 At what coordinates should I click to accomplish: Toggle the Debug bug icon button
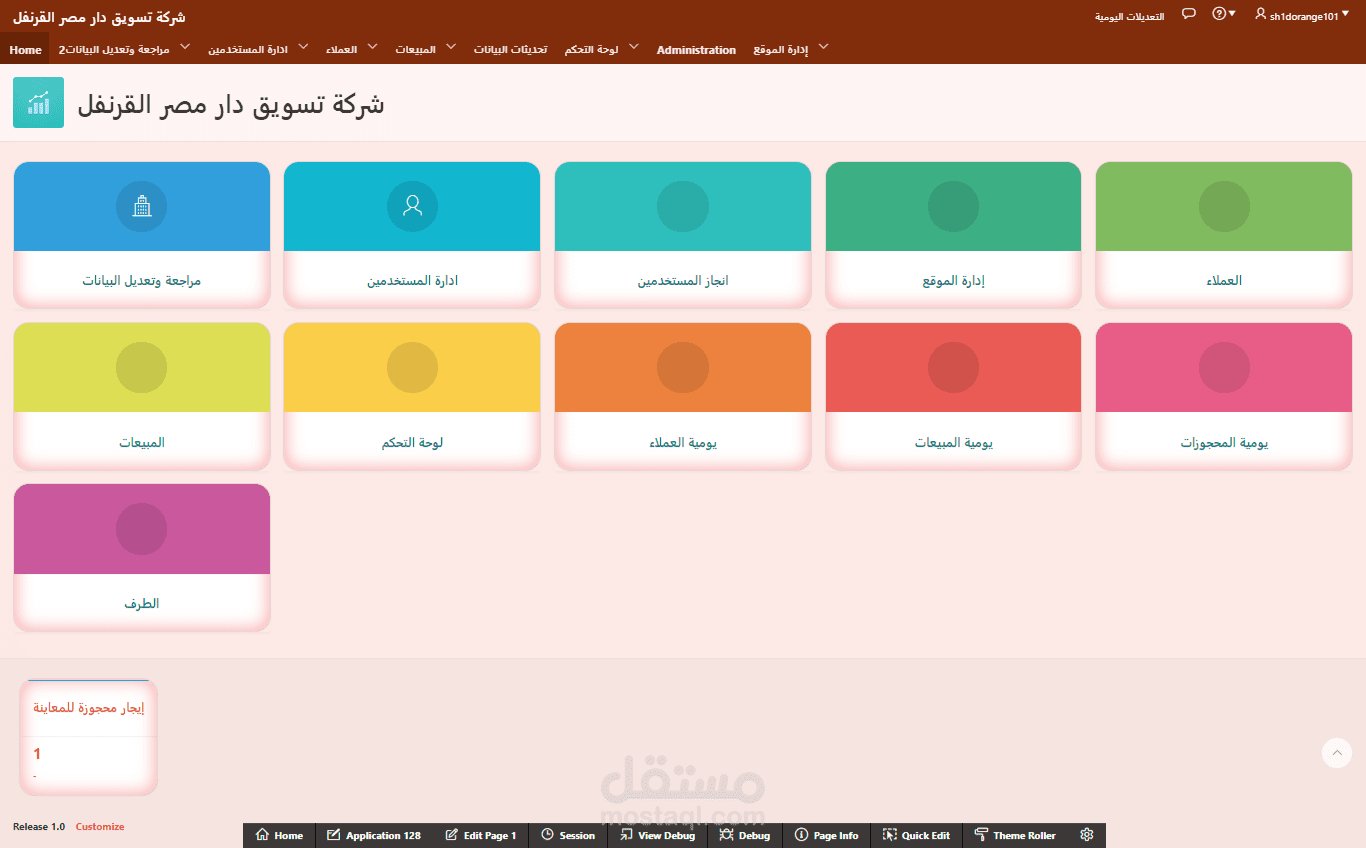click(745, 835)
